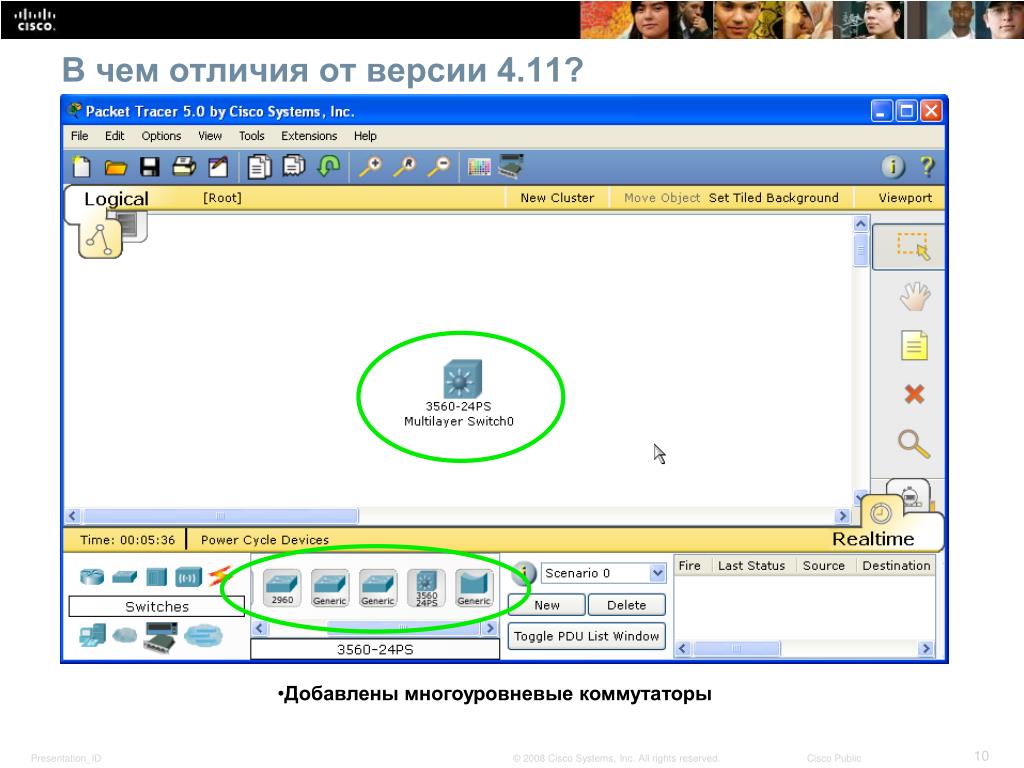Select the End Devices category icon
The width and height of the screenshot is (1024, 768).
click(93, 635)
